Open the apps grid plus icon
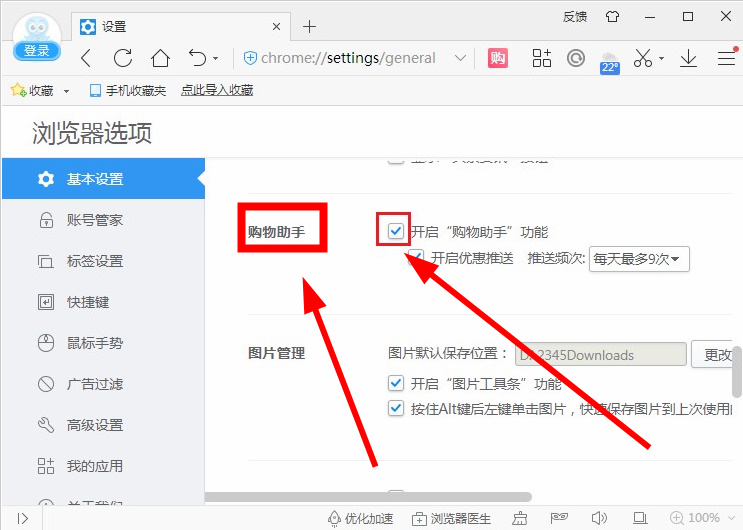The height and width of the screenshot is (530, 743). pos(542,58)
